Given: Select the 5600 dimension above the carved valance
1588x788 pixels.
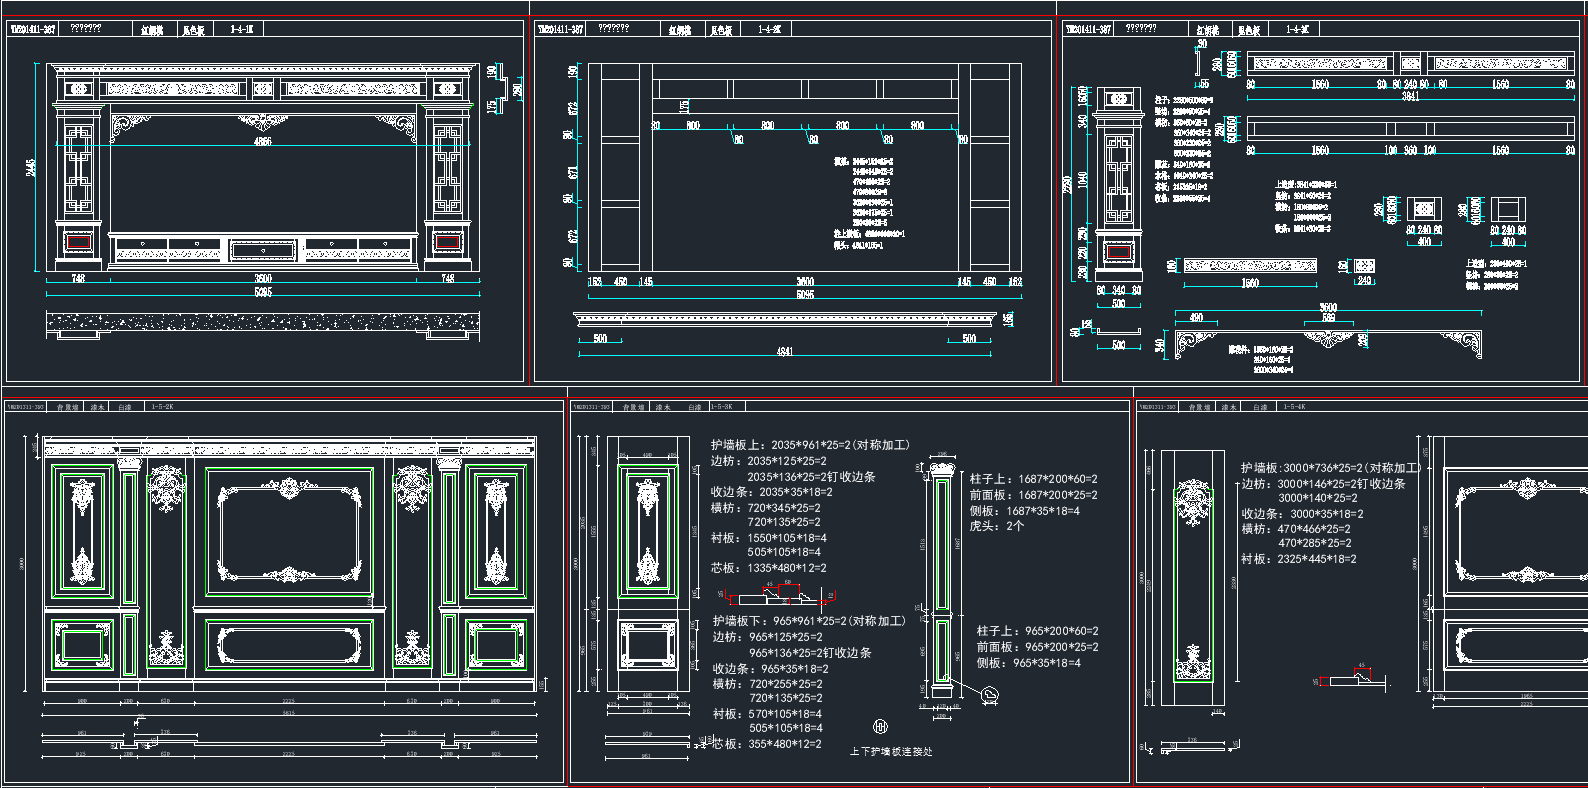Looking at the screenshot, I should pos(1328,308).
